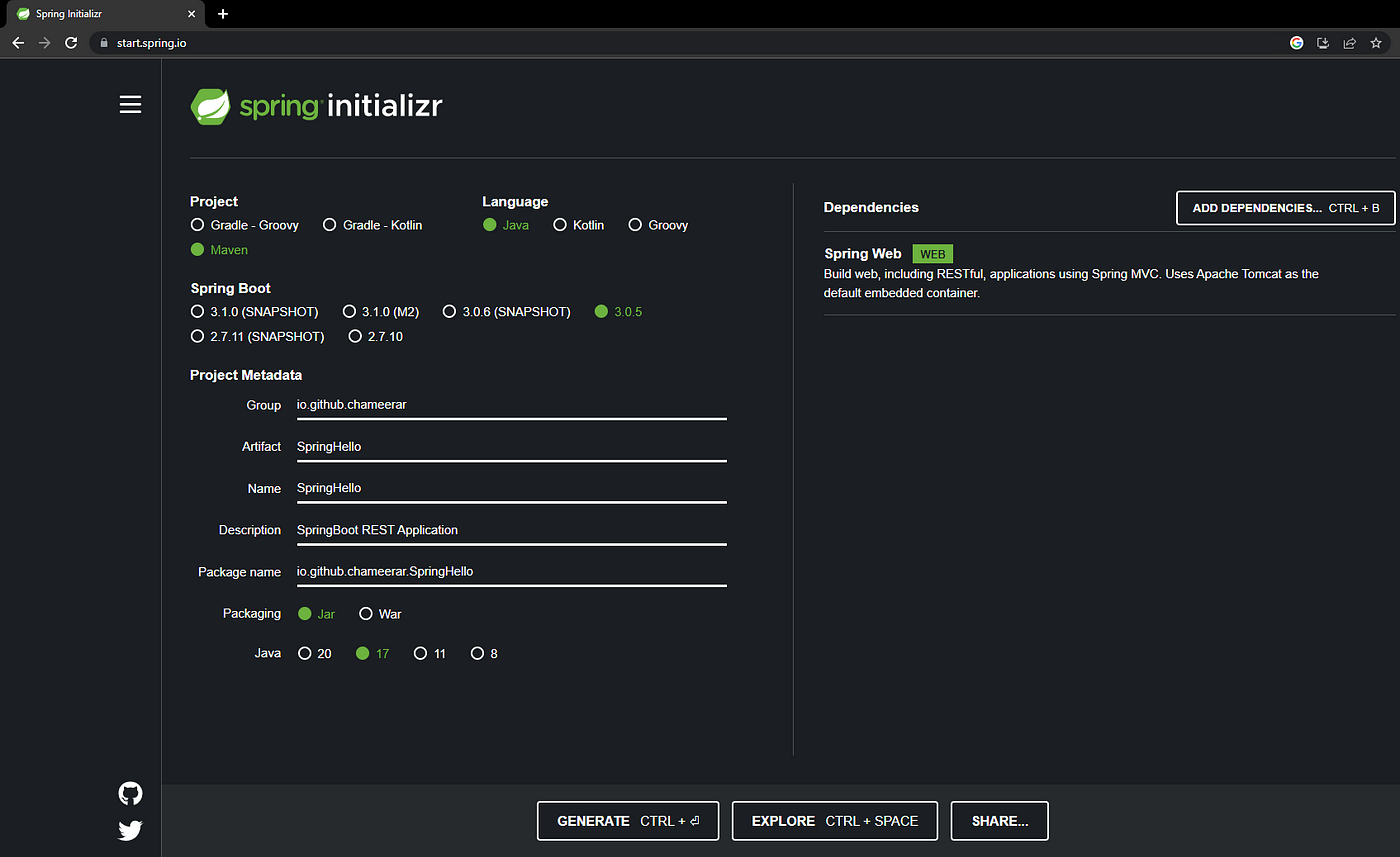
Task: Click the install app icon in address bar
Action: coord(1323,43)
